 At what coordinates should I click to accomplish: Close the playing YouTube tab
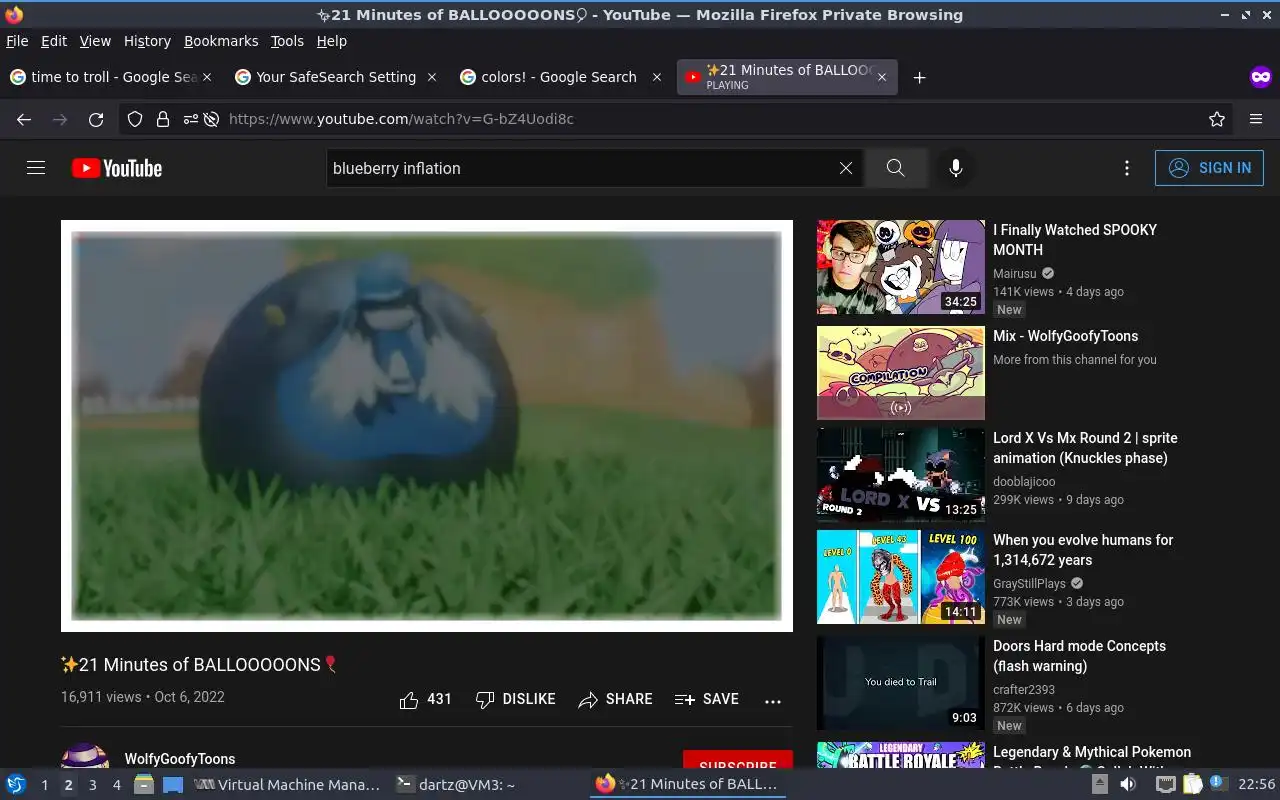tap(881, 77)
